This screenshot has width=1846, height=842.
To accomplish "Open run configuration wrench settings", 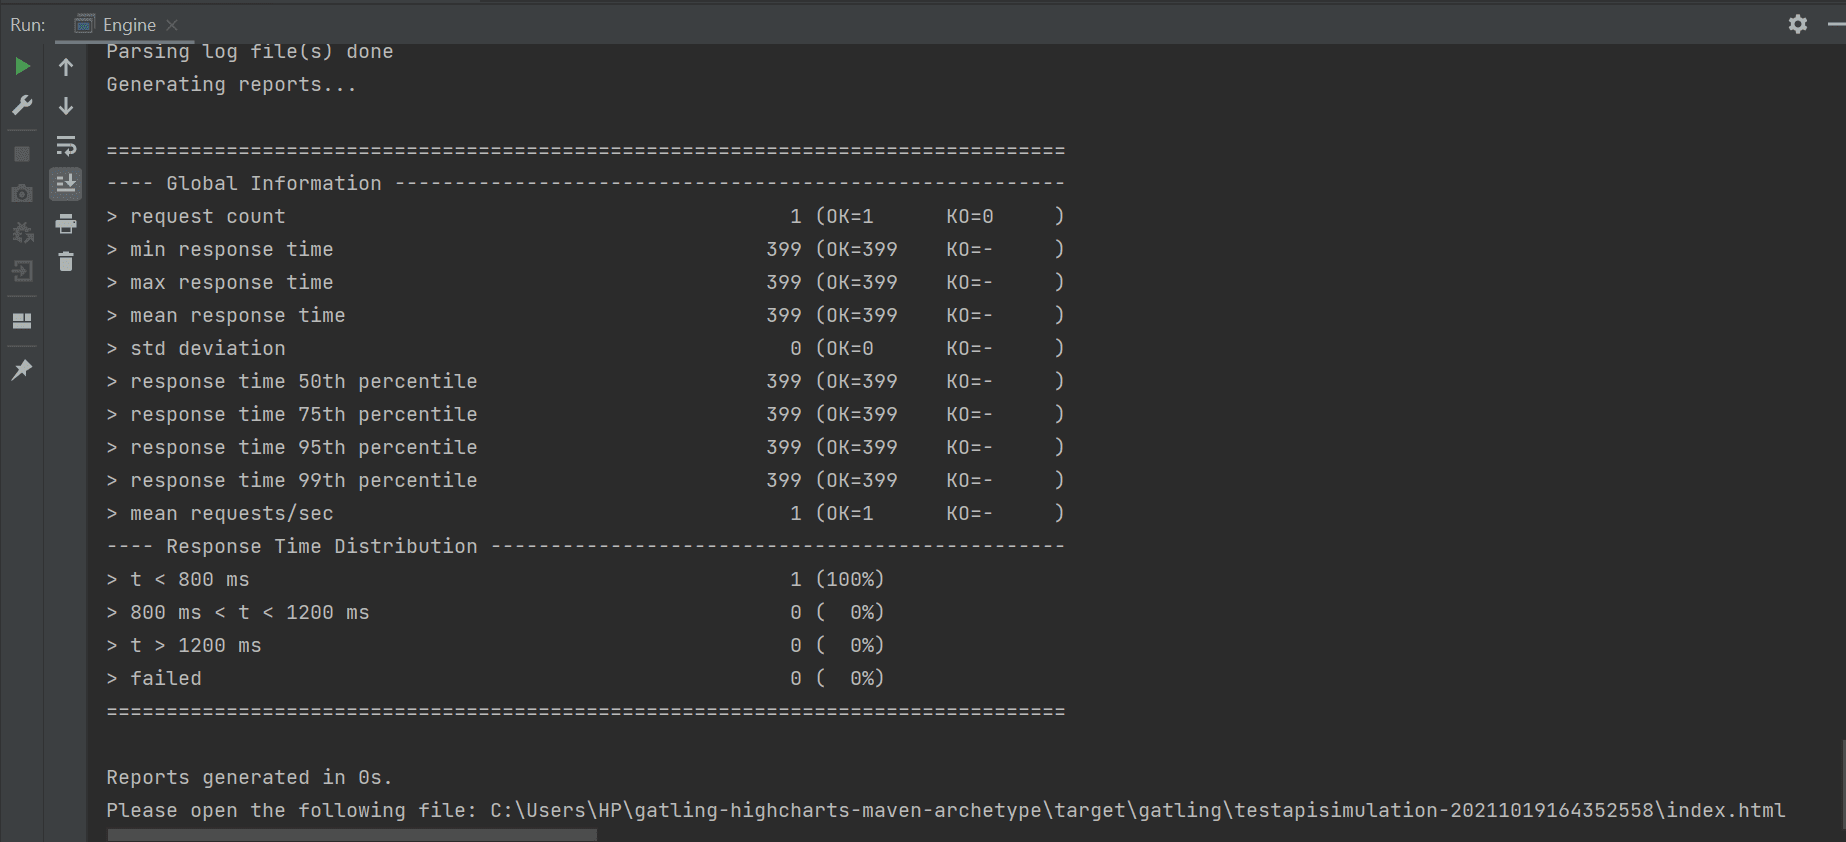I will [x=22, y=105].
